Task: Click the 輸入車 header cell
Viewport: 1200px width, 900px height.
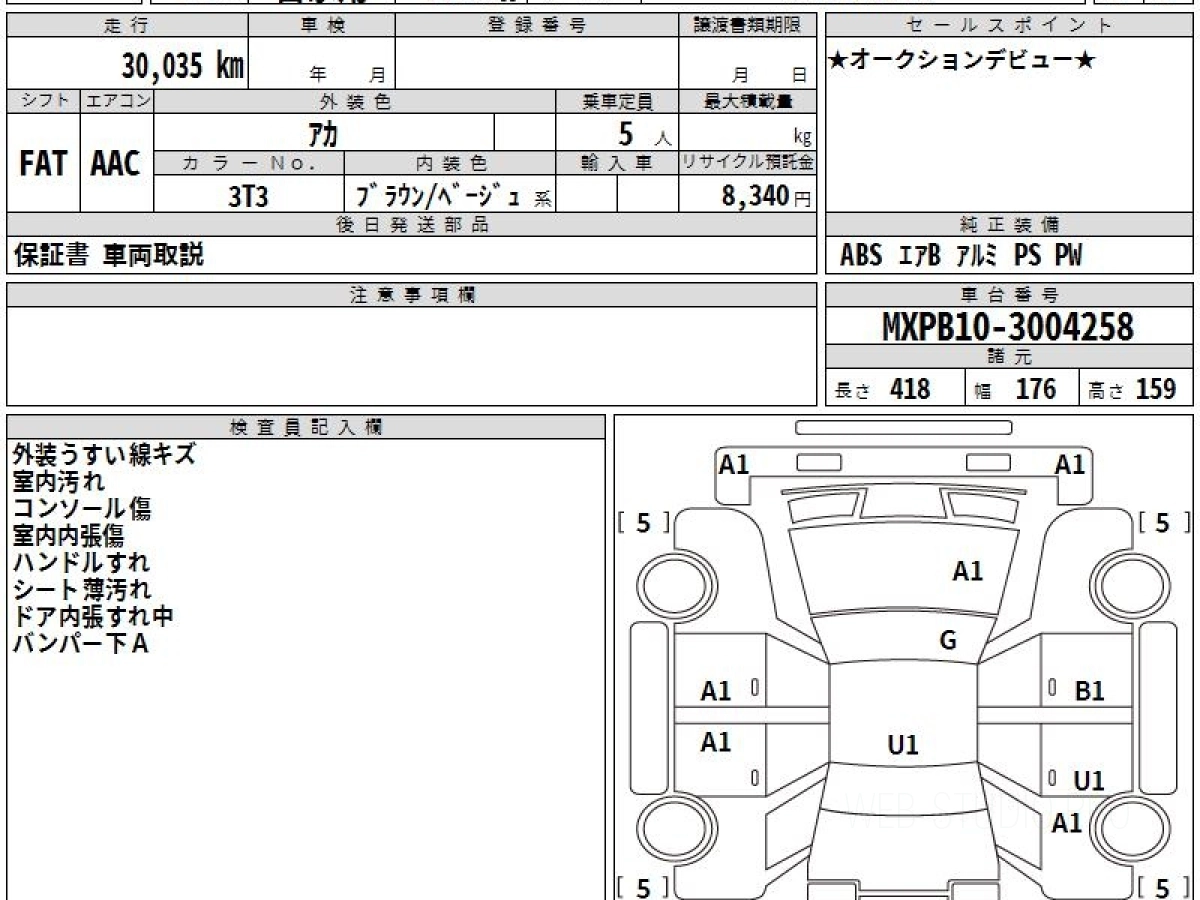Action: (x=617, y=163)
